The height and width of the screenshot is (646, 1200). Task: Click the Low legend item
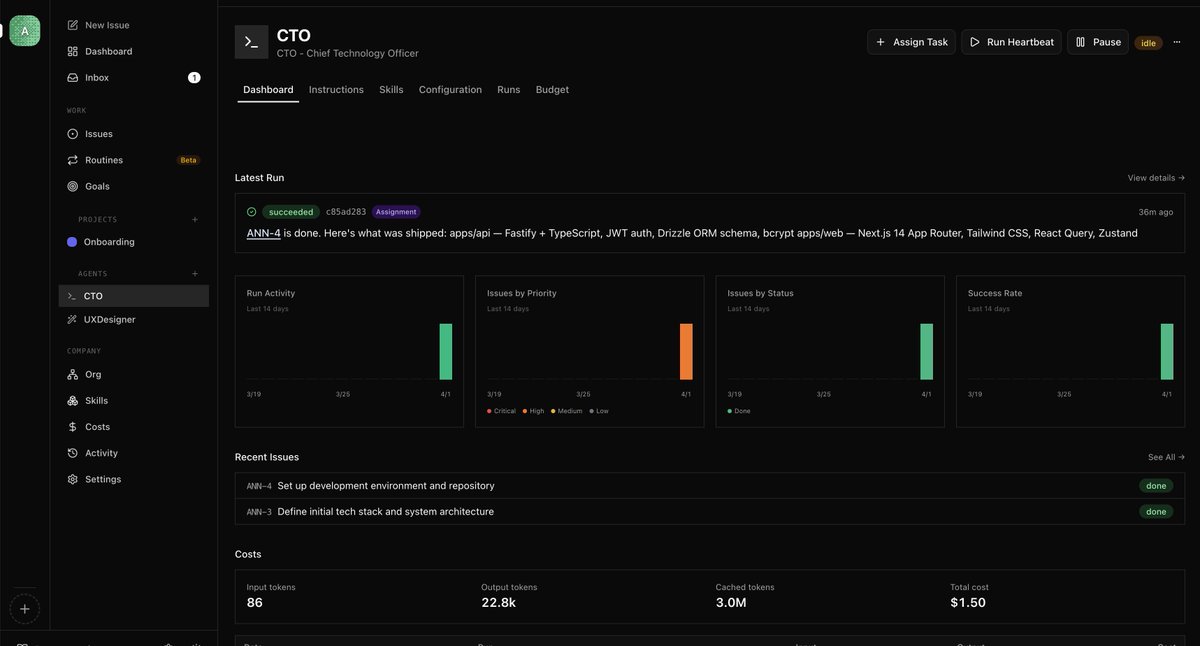599,411
